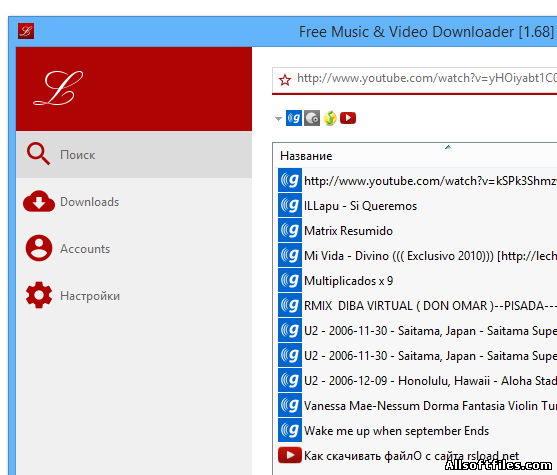Image resolution: width=557 pixels, height=475 pixels.
Task: Click the app logo icon in title bar
Action: (x=26, y=31)
